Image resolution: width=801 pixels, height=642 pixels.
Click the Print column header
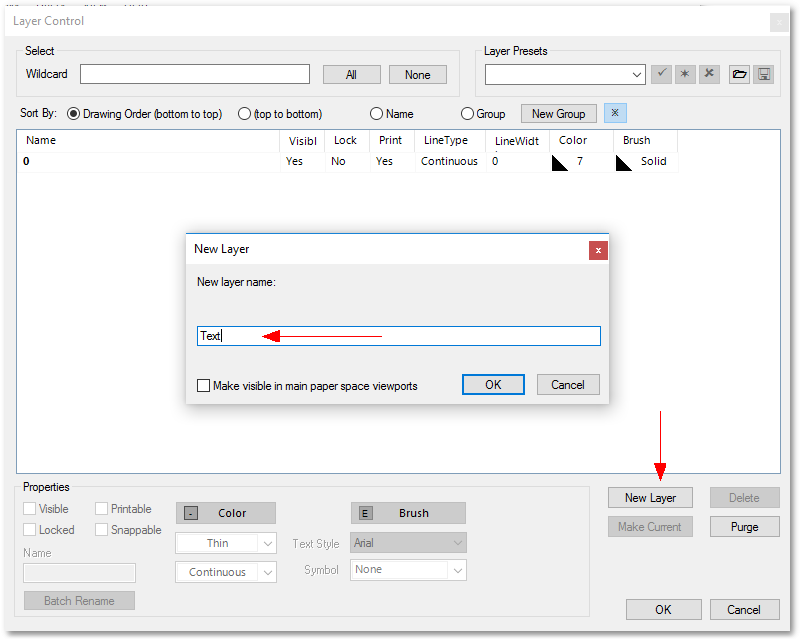391,140
